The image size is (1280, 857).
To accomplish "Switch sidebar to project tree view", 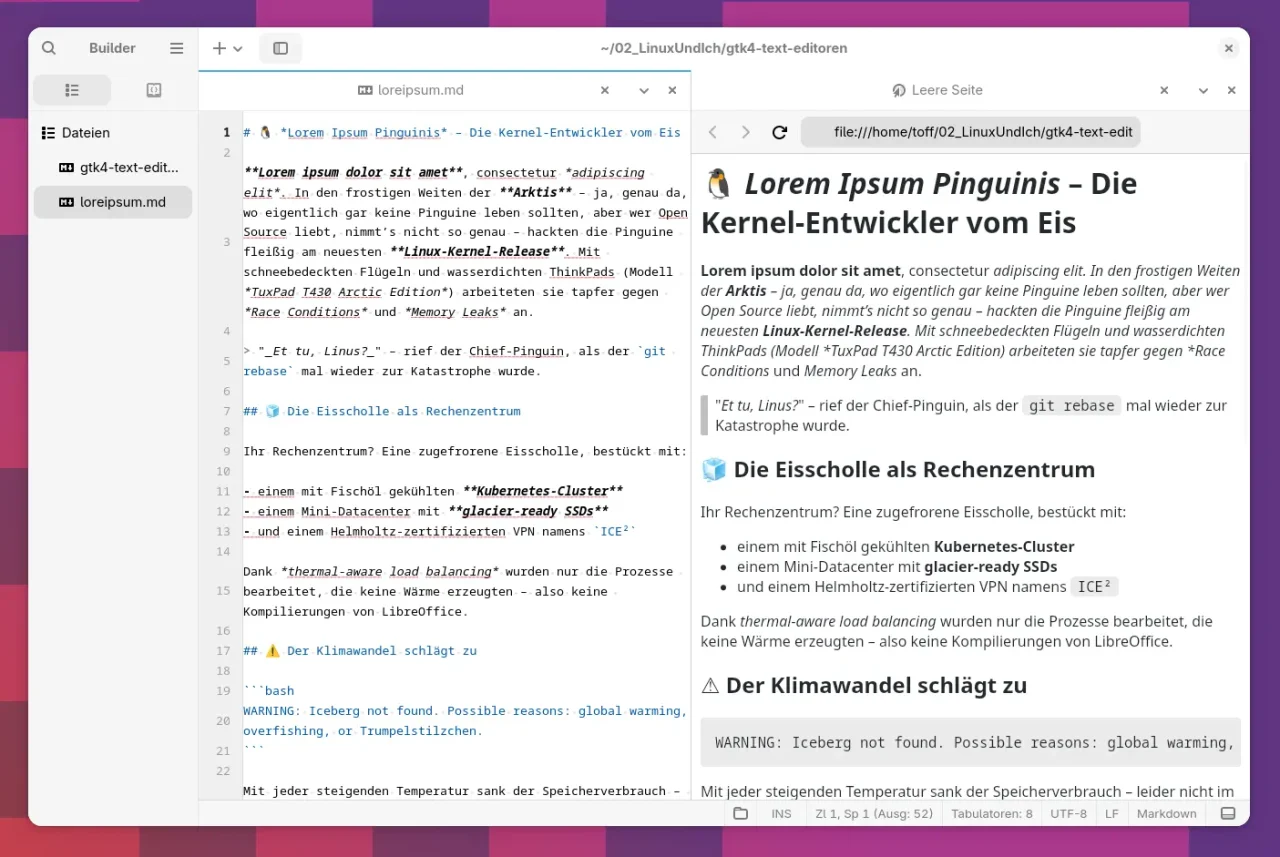I will click(72, 90).
